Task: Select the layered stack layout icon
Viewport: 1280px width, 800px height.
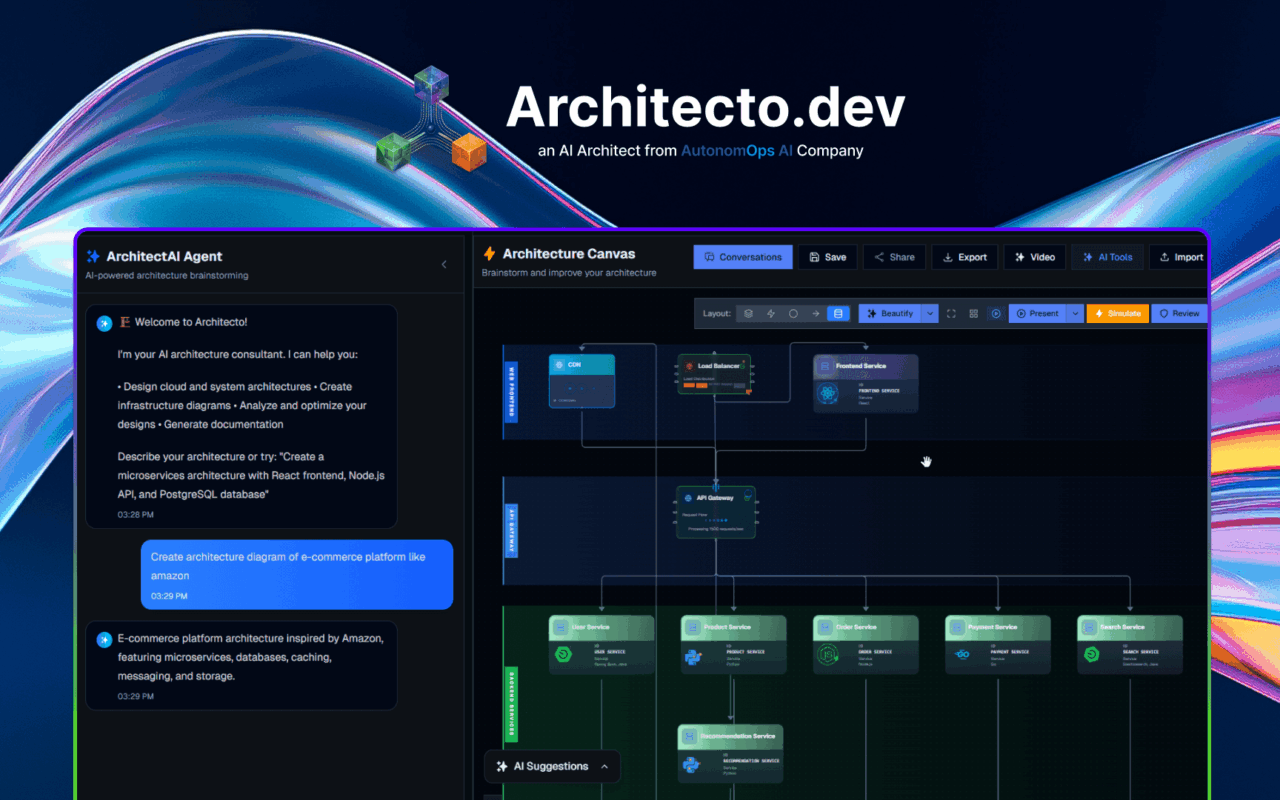Action: click(x=748, y=313)
